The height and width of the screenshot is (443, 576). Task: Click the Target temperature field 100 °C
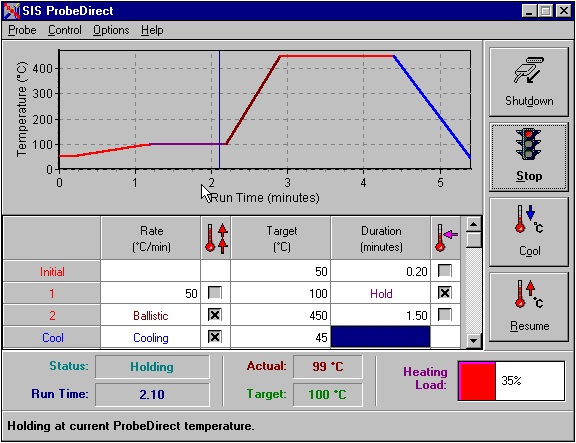(x=328, y=394)
